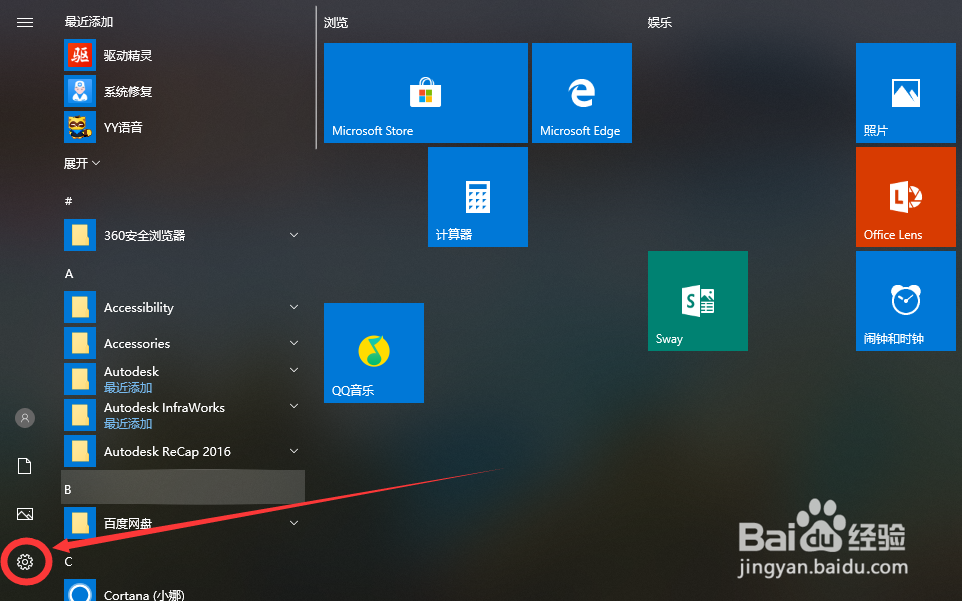Open the Accessibility folder entry
This screenshot has height=601, width=962.
pos(184,307)
